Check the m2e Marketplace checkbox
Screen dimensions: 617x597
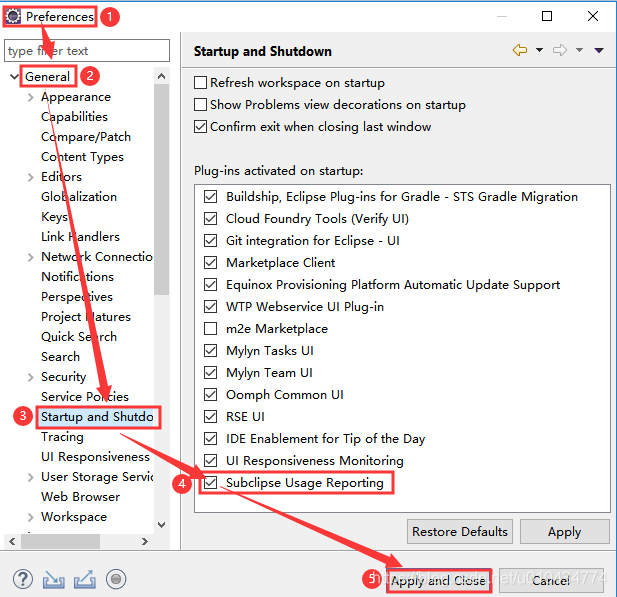pos(211,329)
